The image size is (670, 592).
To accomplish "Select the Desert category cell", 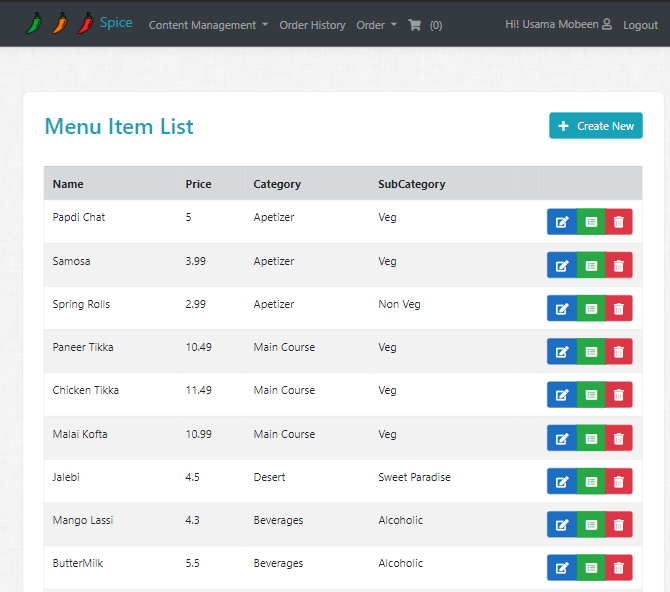I will (269, 477).
